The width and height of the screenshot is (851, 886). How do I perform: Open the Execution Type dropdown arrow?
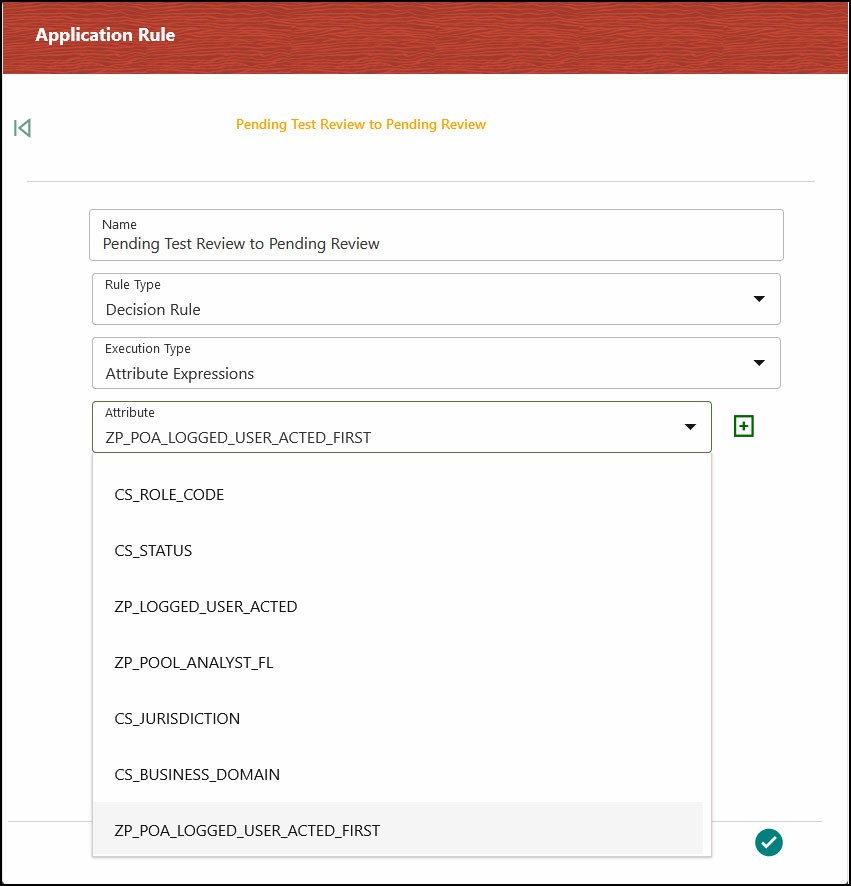click(759, 363)
